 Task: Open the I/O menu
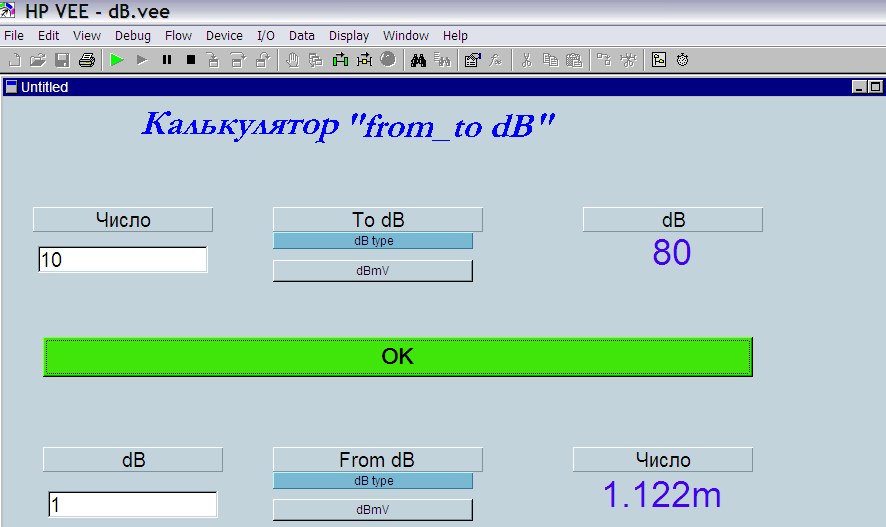266,36
